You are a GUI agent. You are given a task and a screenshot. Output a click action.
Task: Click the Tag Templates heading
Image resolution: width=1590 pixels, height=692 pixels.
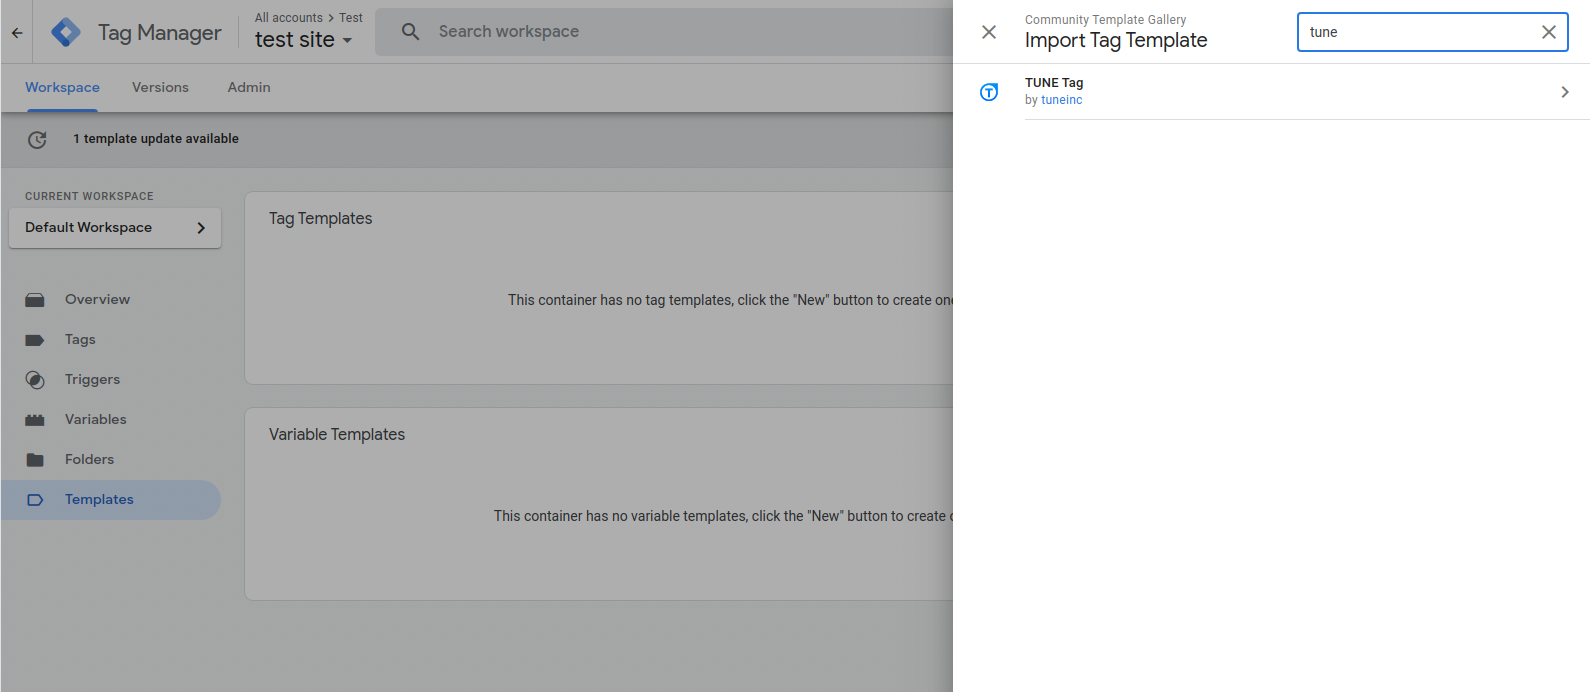(x=320, y=218)
